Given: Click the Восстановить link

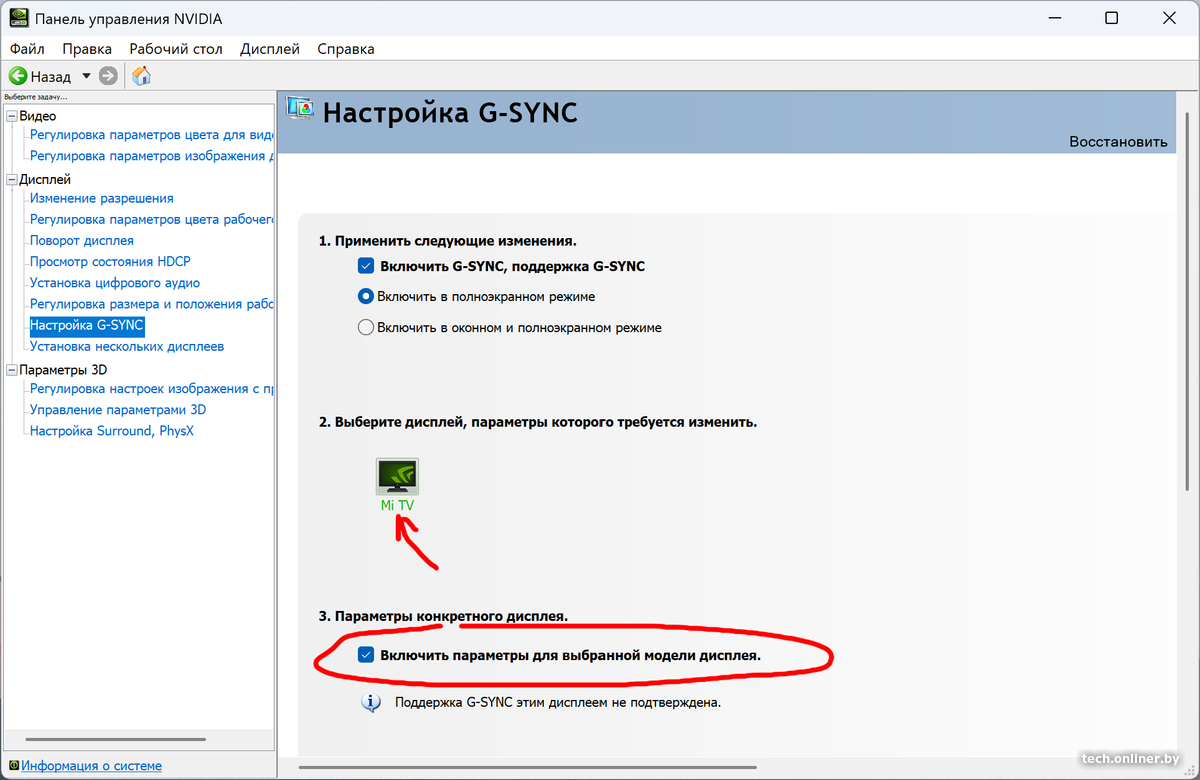Looking at the screenshot, I should (1118, 141).
